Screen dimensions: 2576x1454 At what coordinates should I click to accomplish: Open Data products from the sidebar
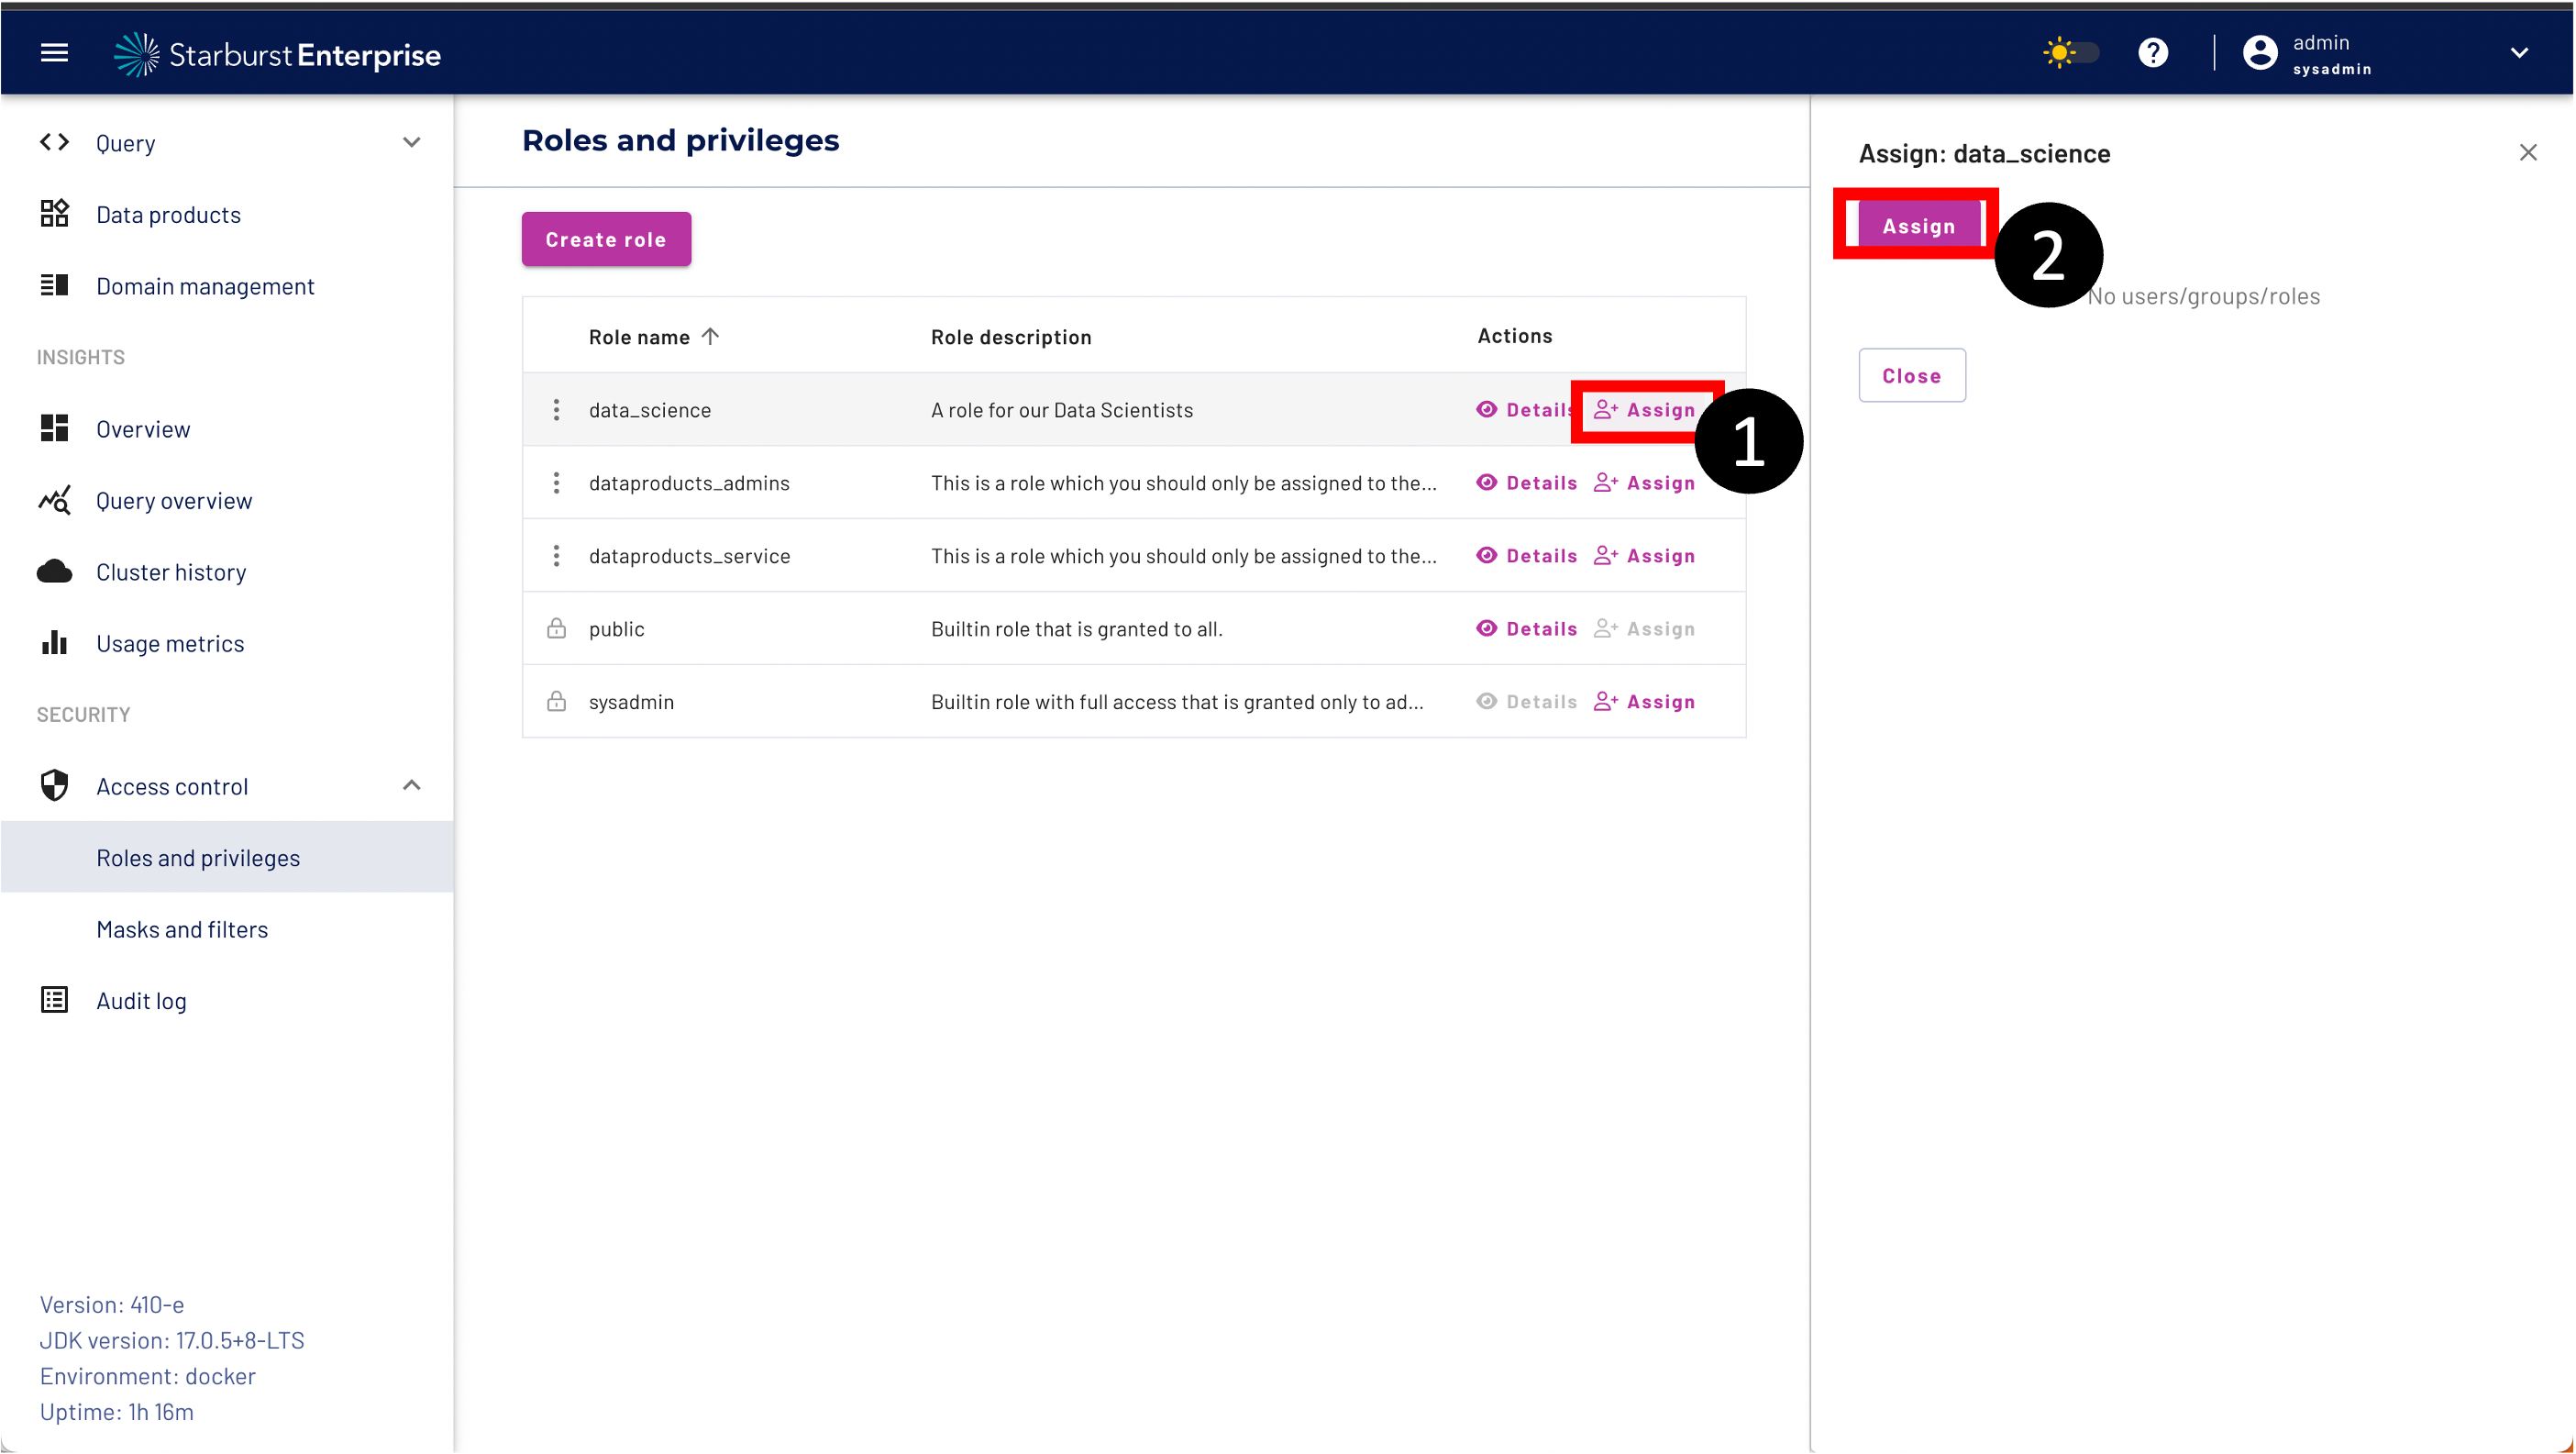(168, 214)
